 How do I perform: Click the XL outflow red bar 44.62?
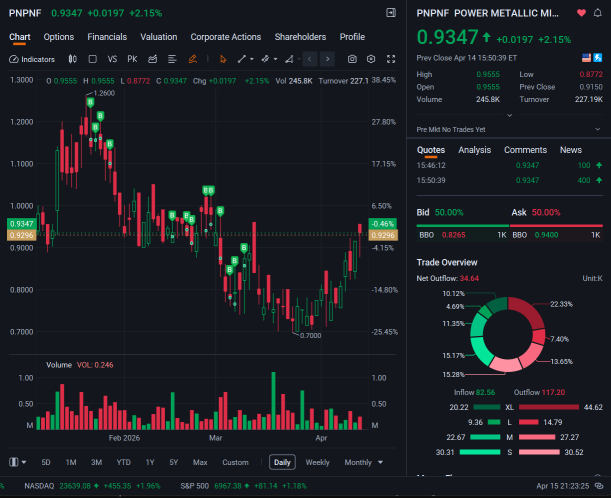pyautogui.click(x=549, y=407)
